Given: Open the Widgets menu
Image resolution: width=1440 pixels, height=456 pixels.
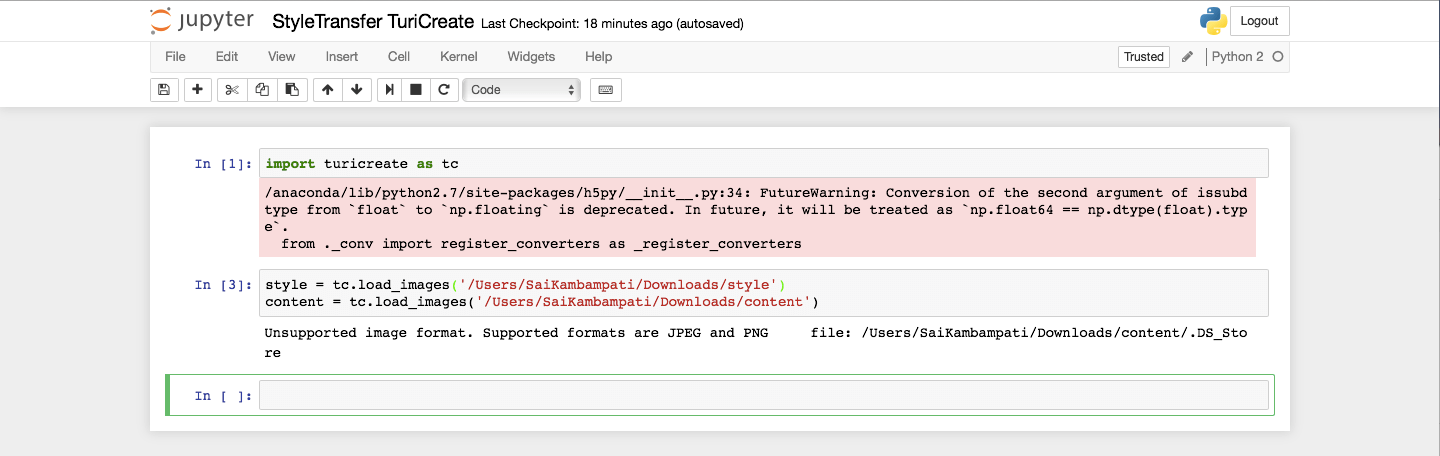Looking at the screenshot, I should [x=531, y=57].
